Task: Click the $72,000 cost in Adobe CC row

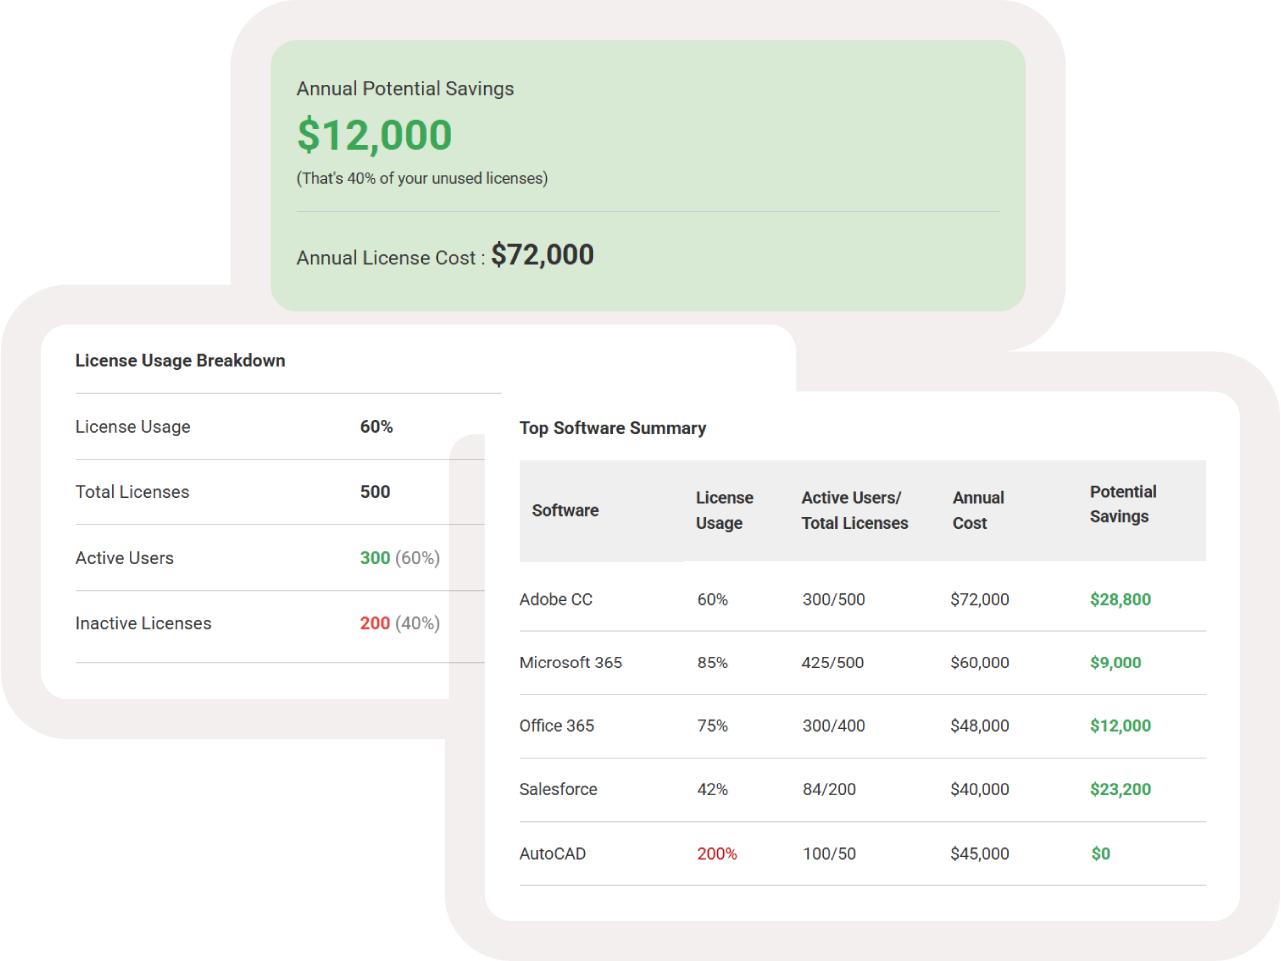Action: pos(980,600)
